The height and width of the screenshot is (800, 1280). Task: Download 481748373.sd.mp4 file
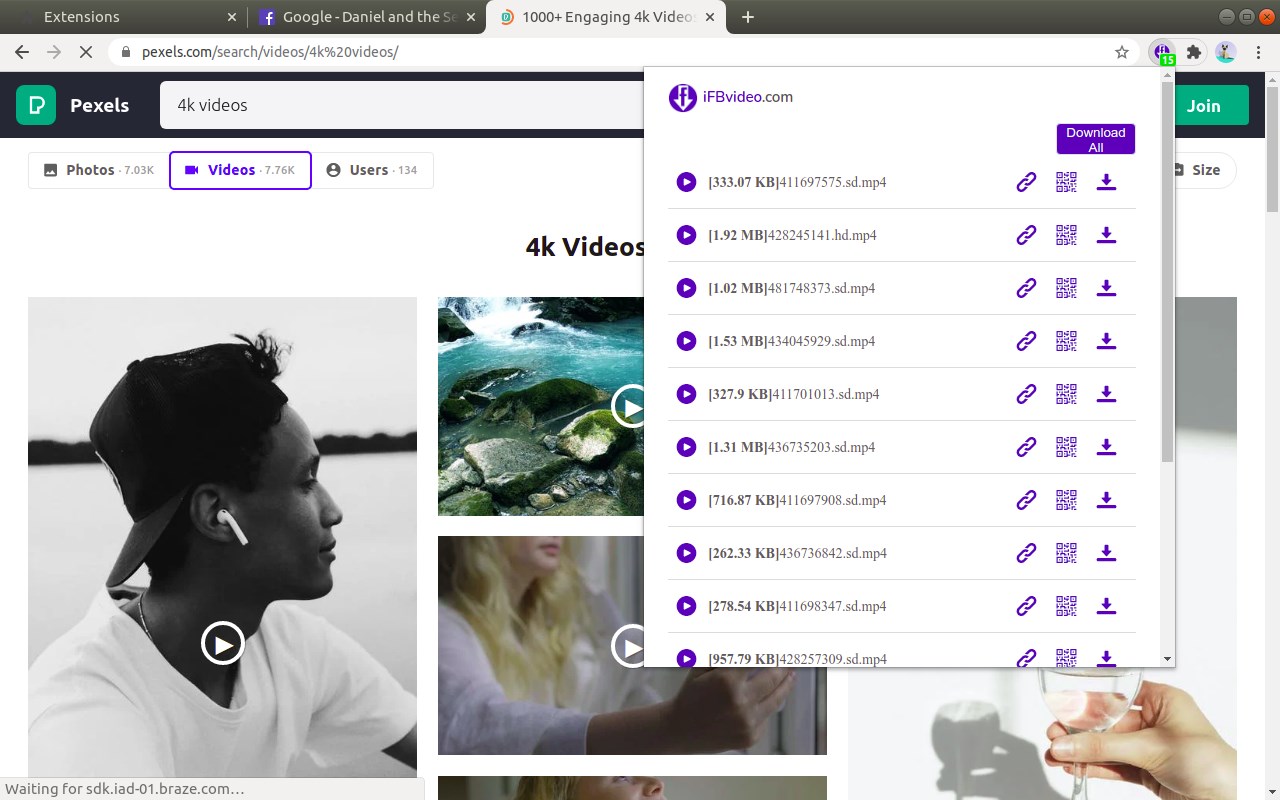click(x=1106, y=288)
